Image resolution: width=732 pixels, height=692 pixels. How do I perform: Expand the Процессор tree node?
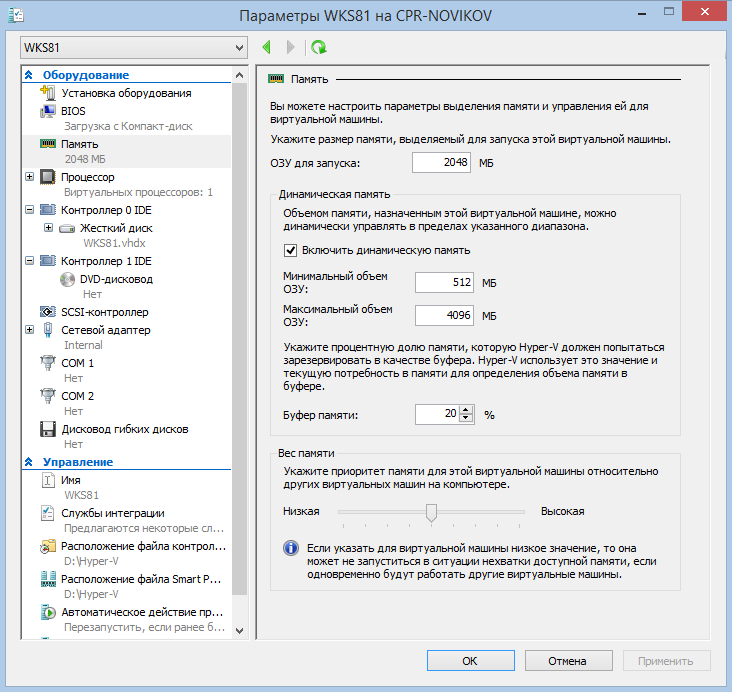(29, 177)
